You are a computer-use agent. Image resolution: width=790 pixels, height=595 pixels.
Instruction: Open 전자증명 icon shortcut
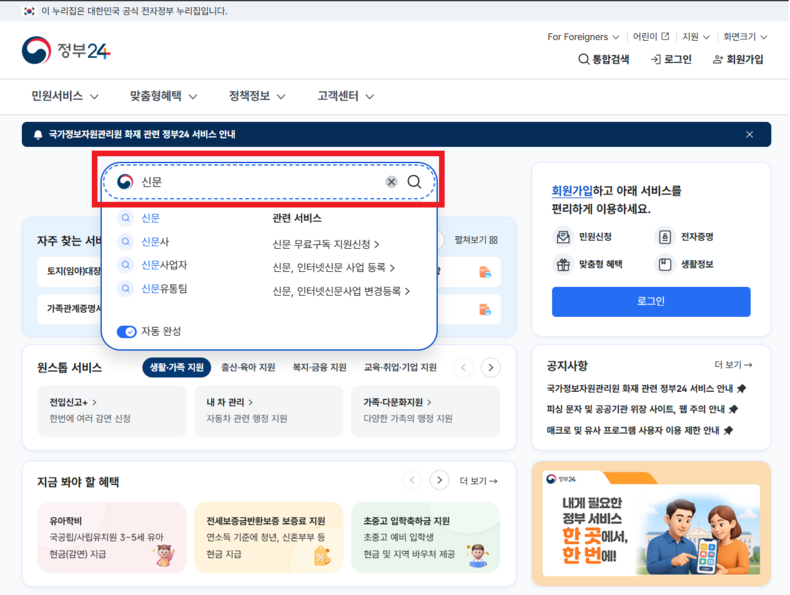point(665,237)
